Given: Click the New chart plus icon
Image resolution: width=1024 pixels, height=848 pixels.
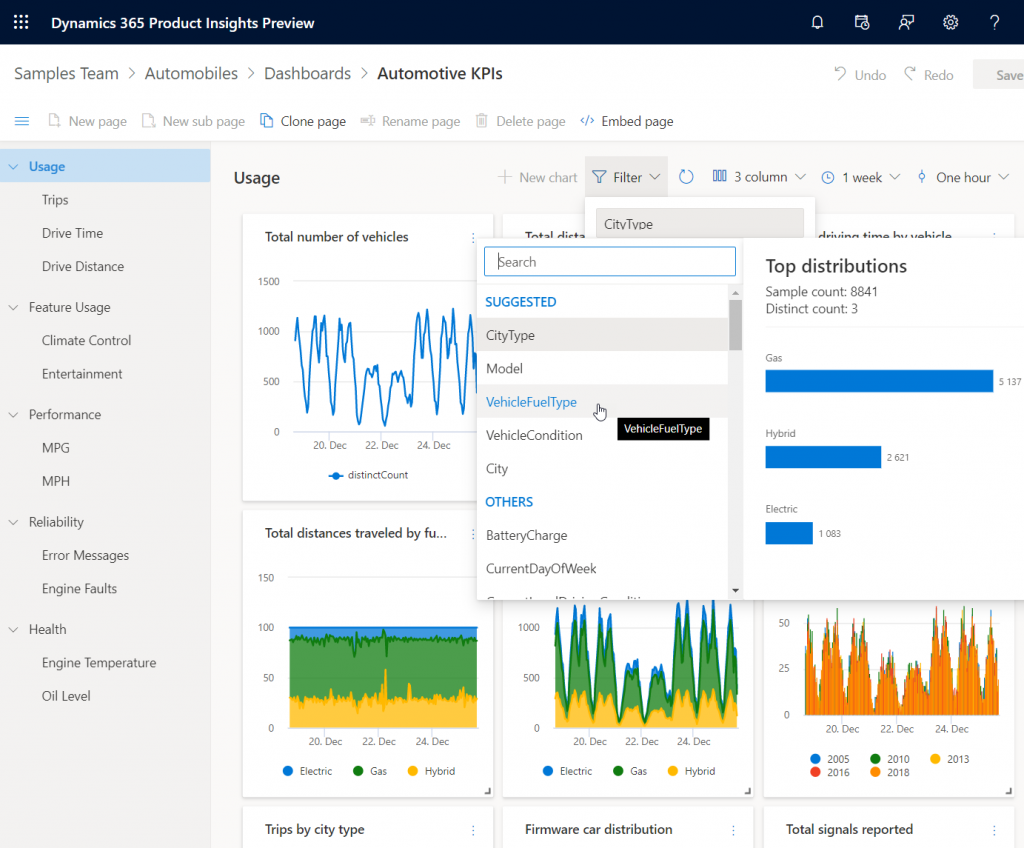Looking at the screenshot, I should [x=504, y=177].
